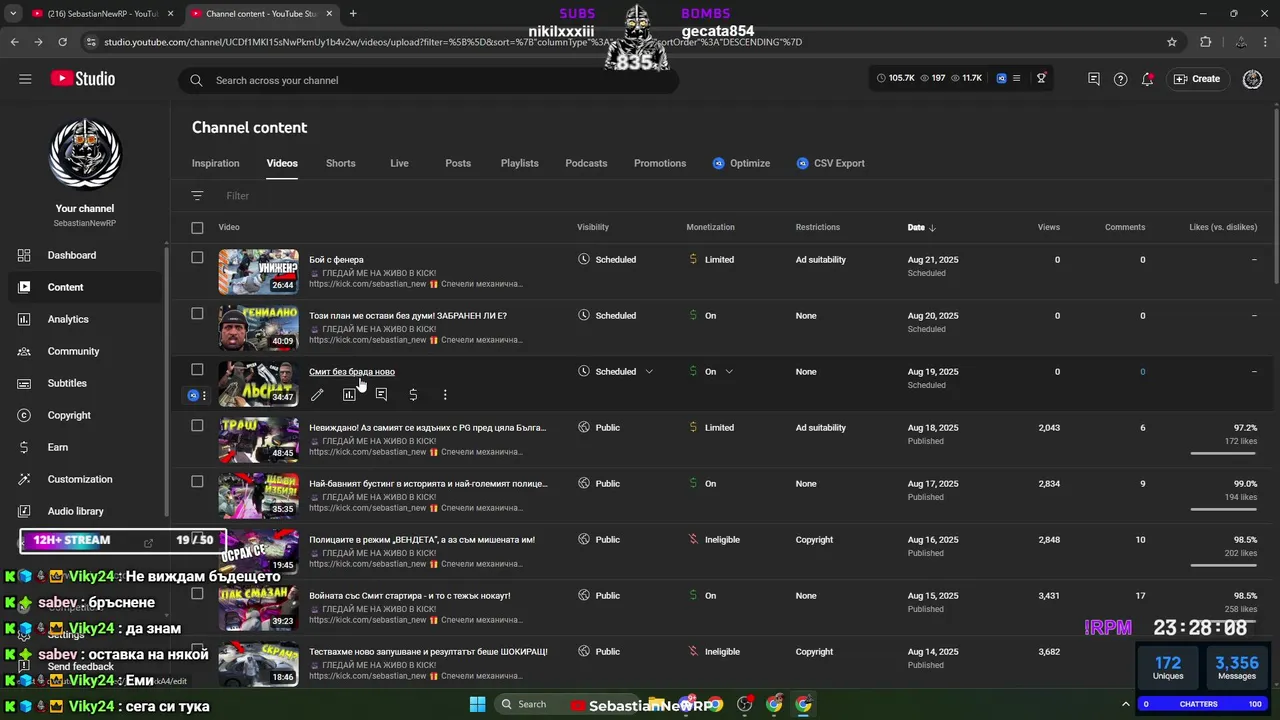Open Comments icon for Смит без брада ново

381,395
